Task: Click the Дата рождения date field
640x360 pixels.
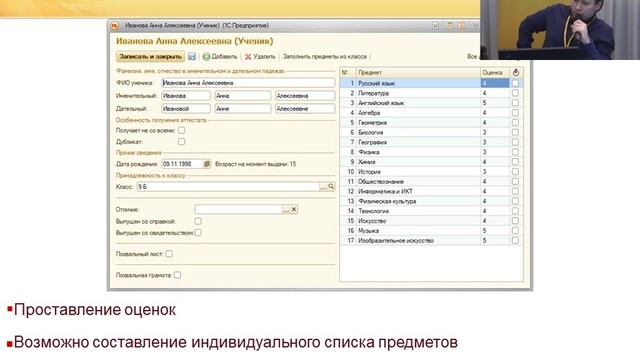Action: 182,164
